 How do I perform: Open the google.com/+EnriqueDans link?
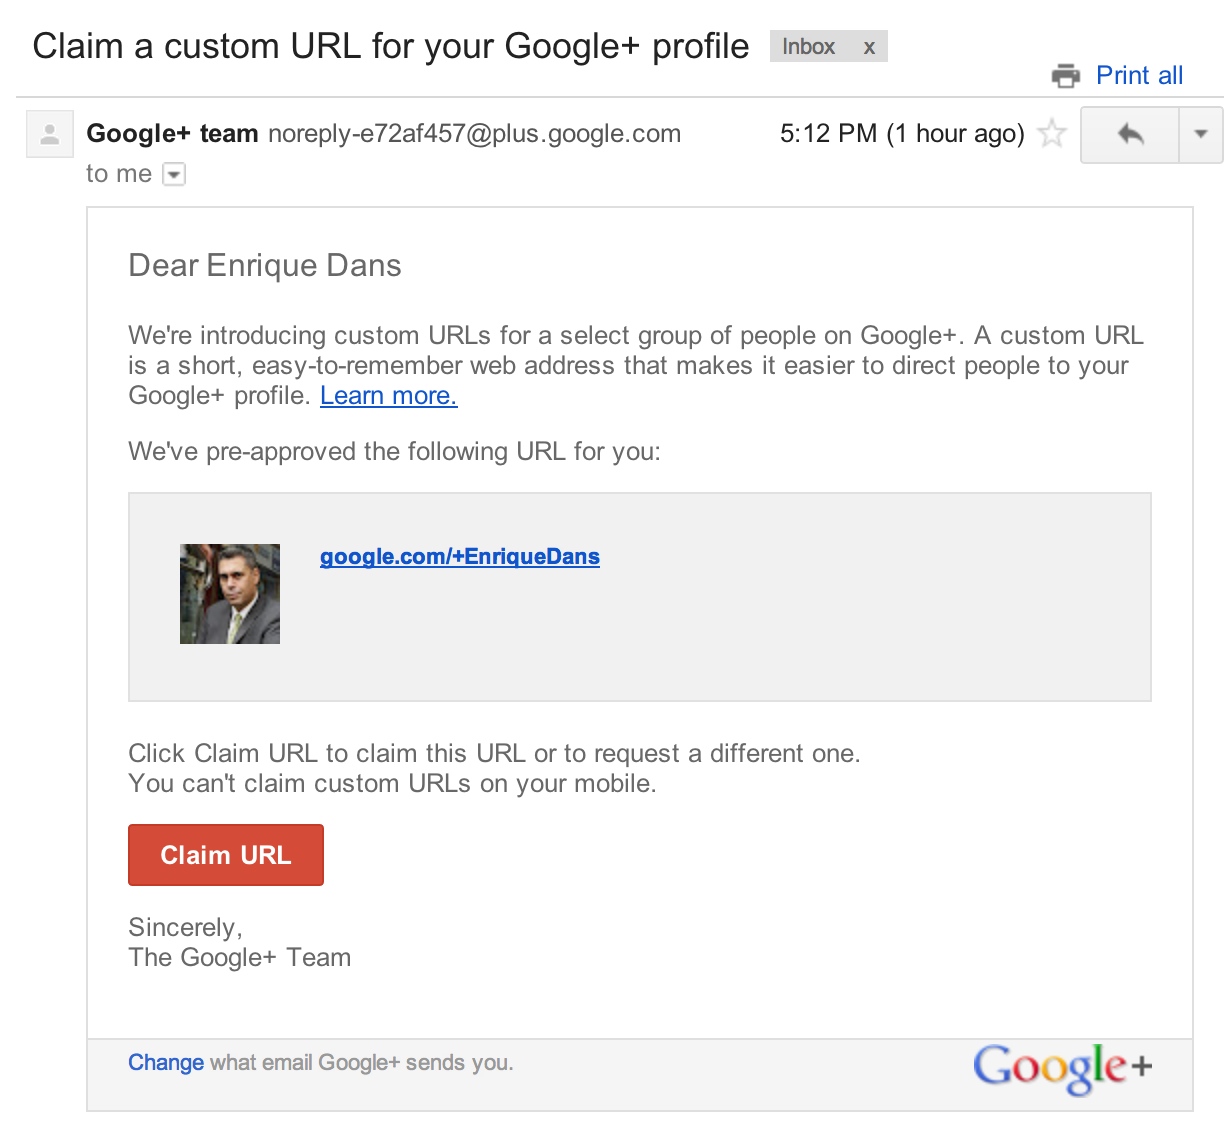click(x=460, y=557)
